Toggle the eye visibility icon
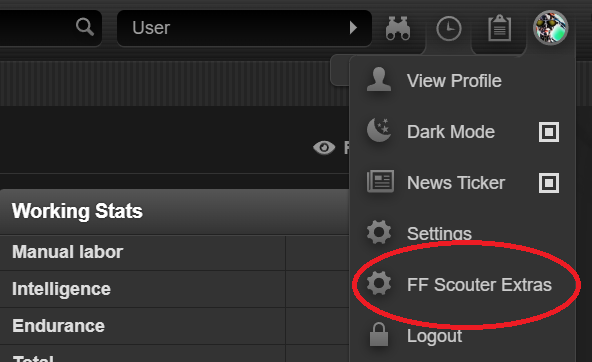This screenshot has width=592, height=362. pos(324,148)
